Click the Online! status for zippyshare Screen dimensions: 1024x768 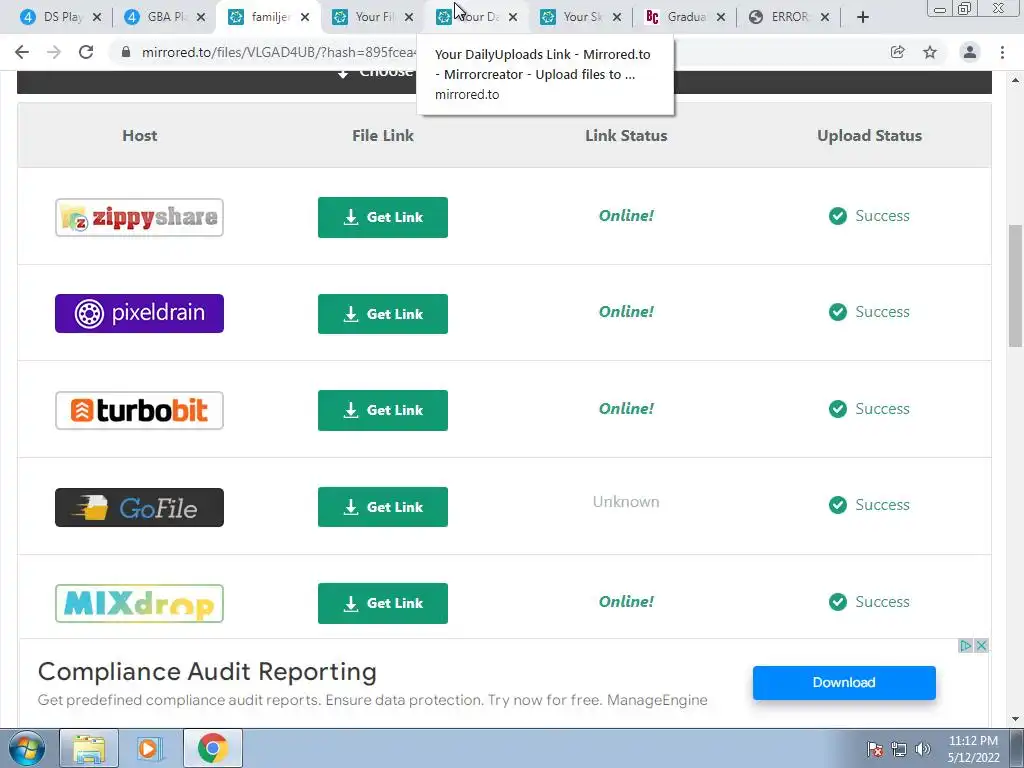pyautogui.click(x=626, y=216)
